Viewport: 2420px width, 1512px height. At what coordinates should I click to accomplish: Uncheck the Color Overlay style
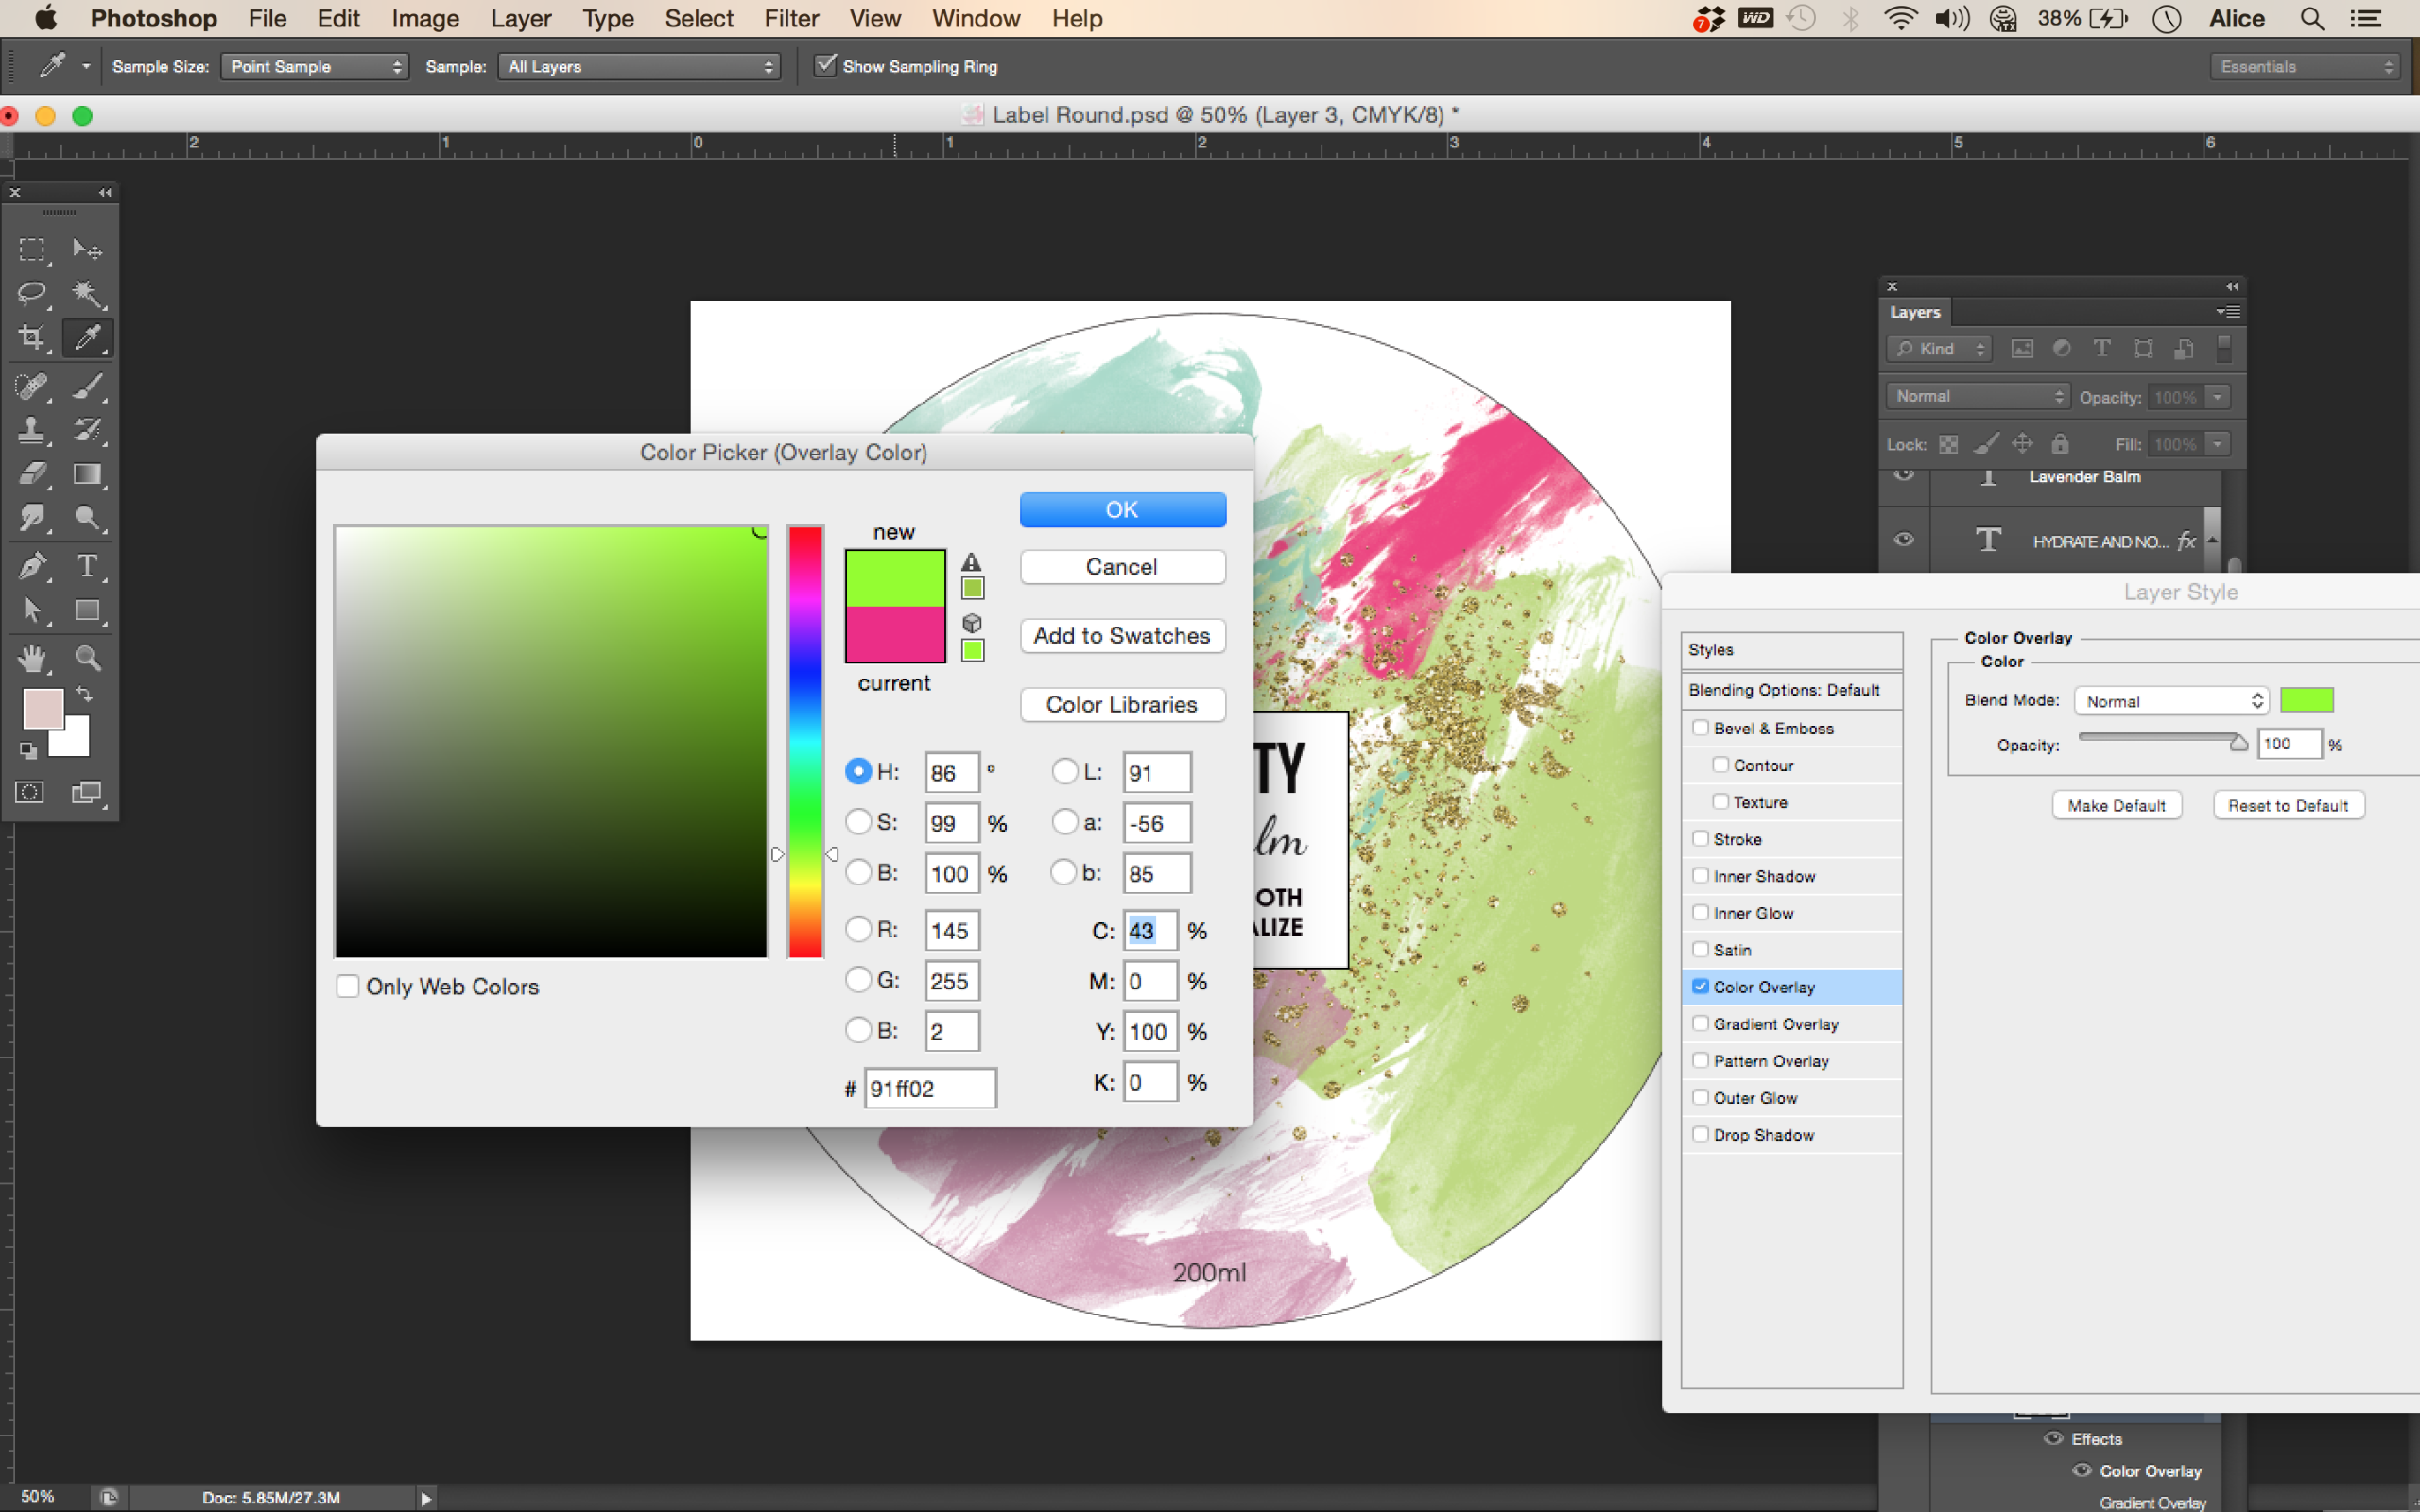coord(1700,986)
